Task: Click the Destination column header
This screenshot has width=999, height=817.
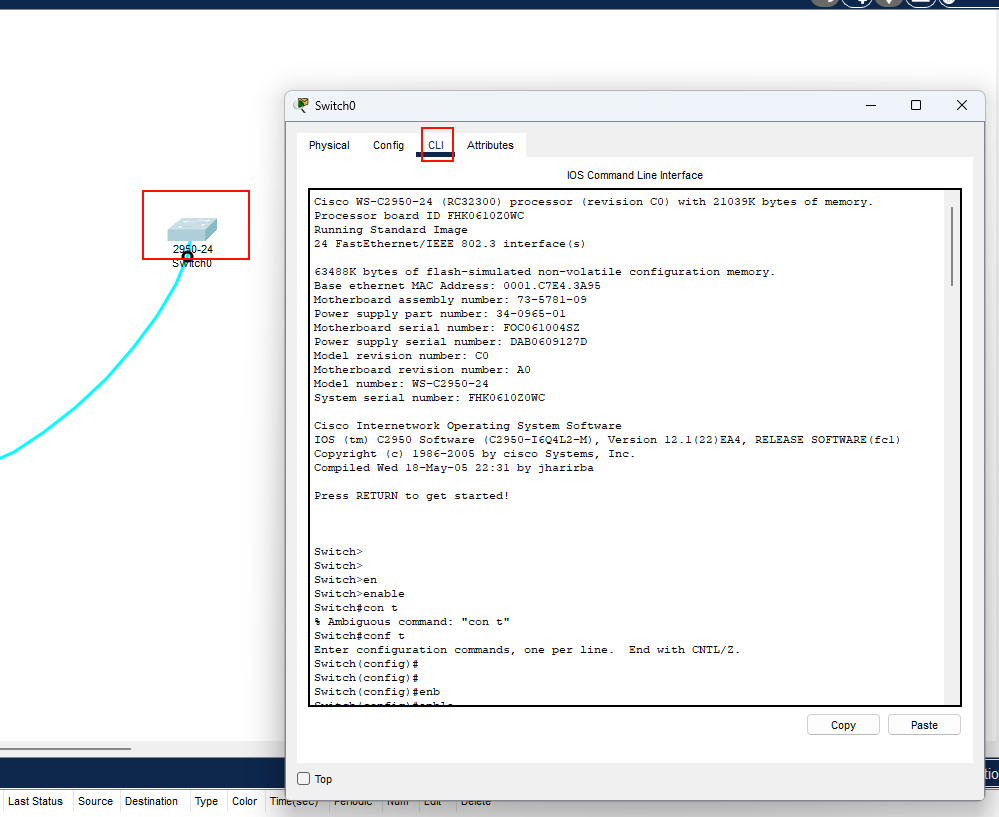Action: (x=151, y=801)
